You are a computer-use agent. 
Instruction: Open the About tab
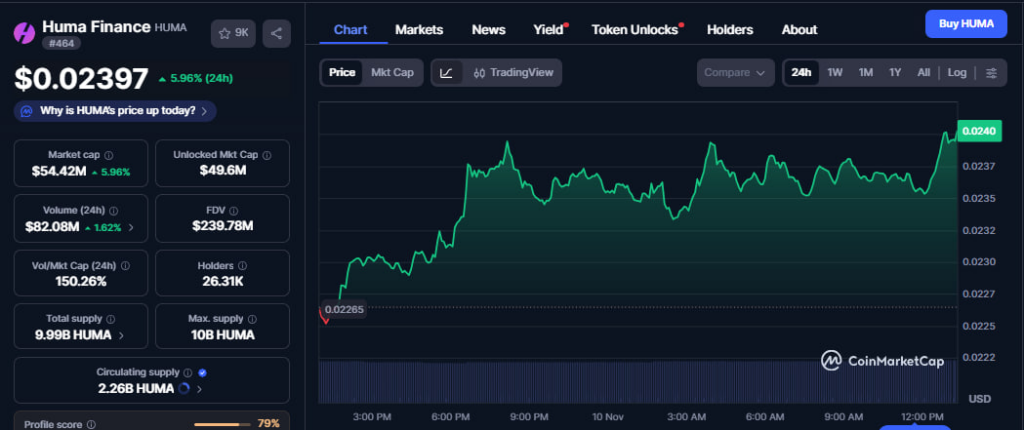click(799, 30)
